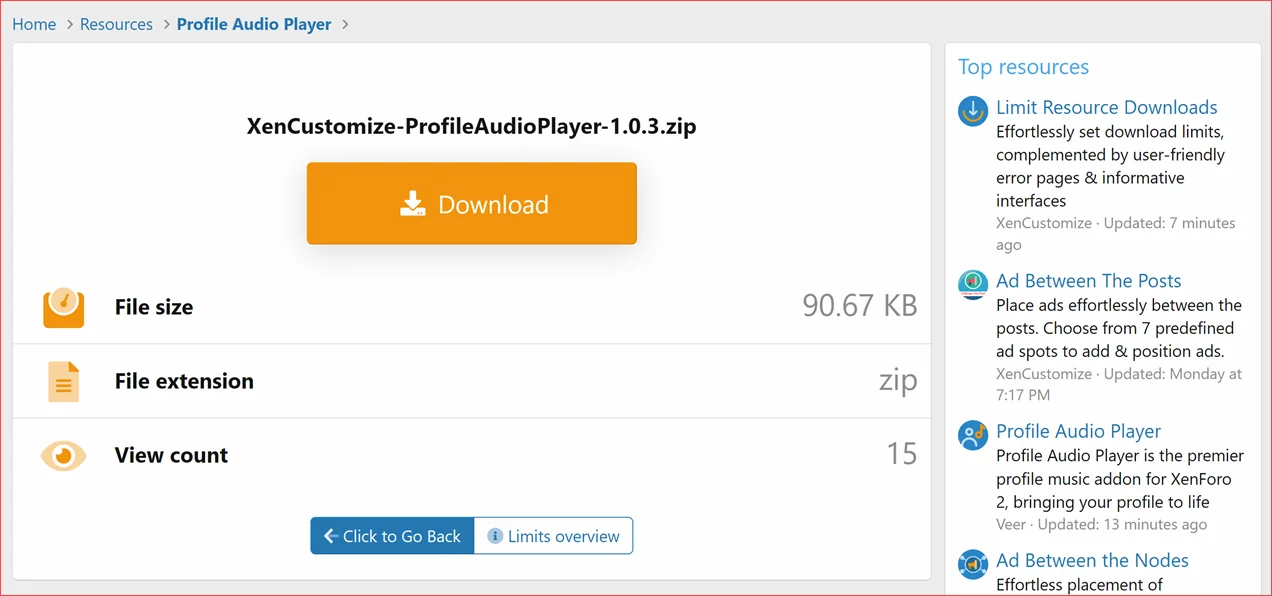The height and width of the screenshot is (596, 1272).
Task: Click the back arrow in Click to Go Back
Action: (x=331, y=535)
